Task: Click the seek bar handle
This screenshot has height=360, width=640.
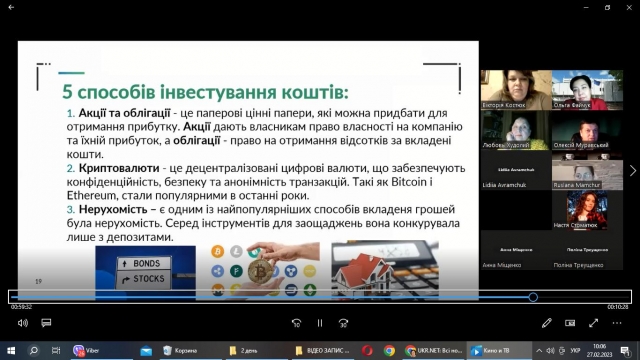Action: coord(533,297)
